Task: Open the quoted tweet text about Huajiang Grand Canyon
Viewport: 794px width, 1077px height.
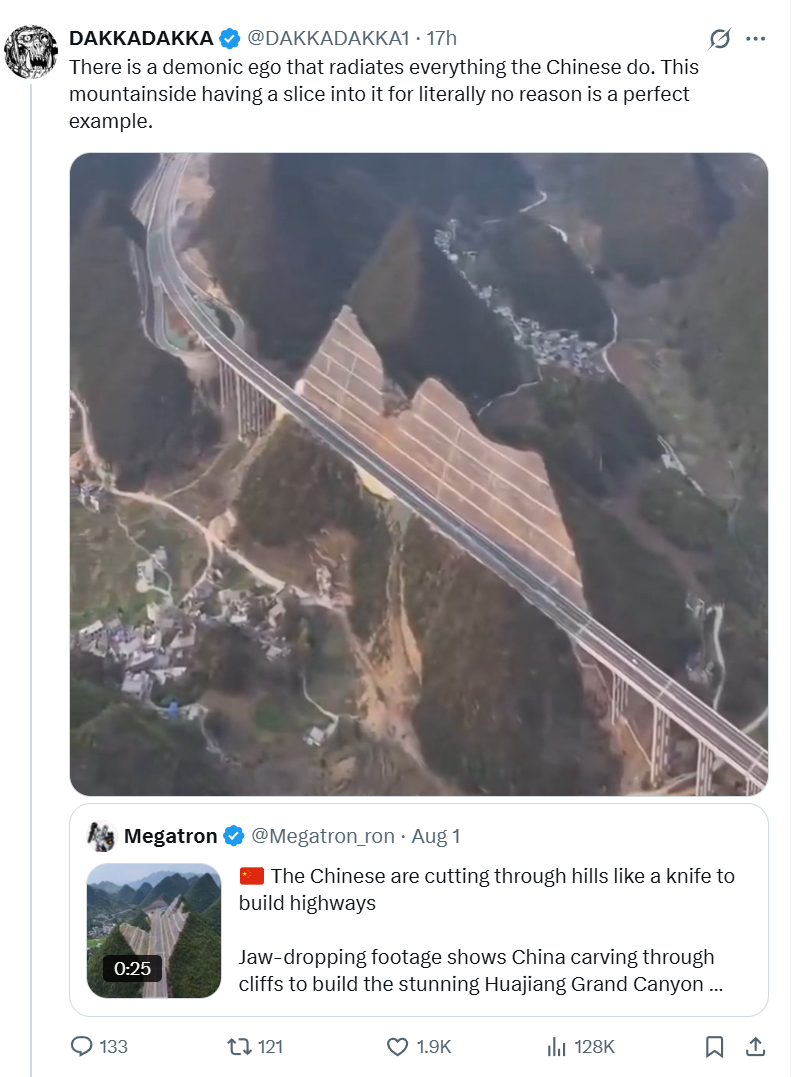Action: coord(487,930)
